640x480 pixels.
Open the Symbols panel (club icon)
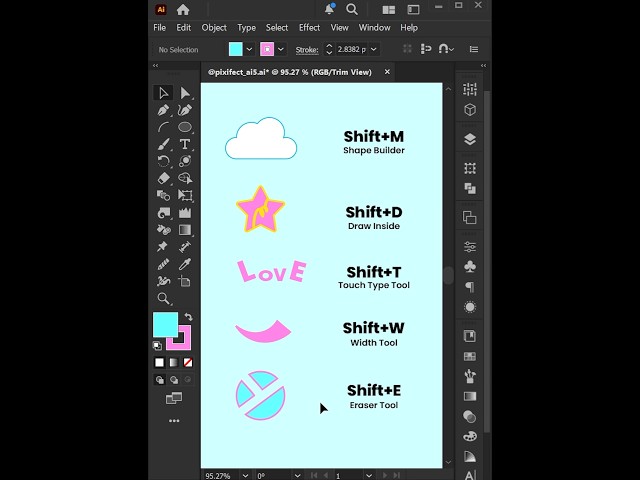point(470,267)
